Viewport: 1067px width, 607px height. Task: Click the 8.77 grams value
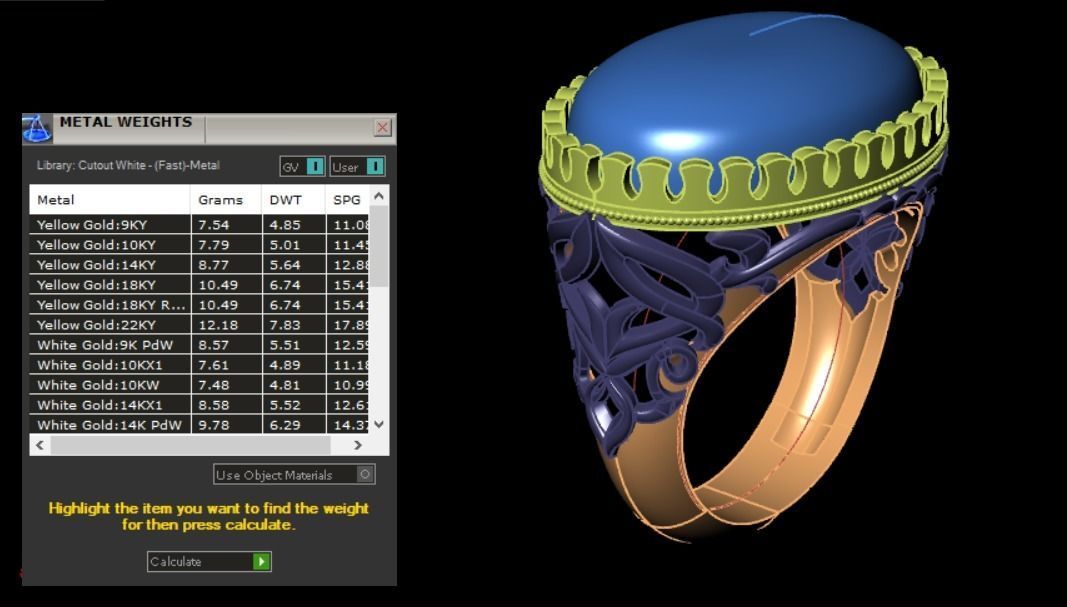(x=214, y=265)
